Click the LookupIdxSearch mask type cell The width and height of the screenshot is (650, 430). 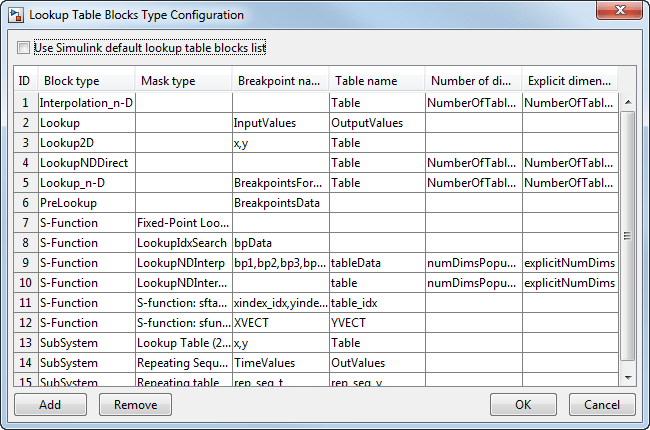tap(182, 242)
